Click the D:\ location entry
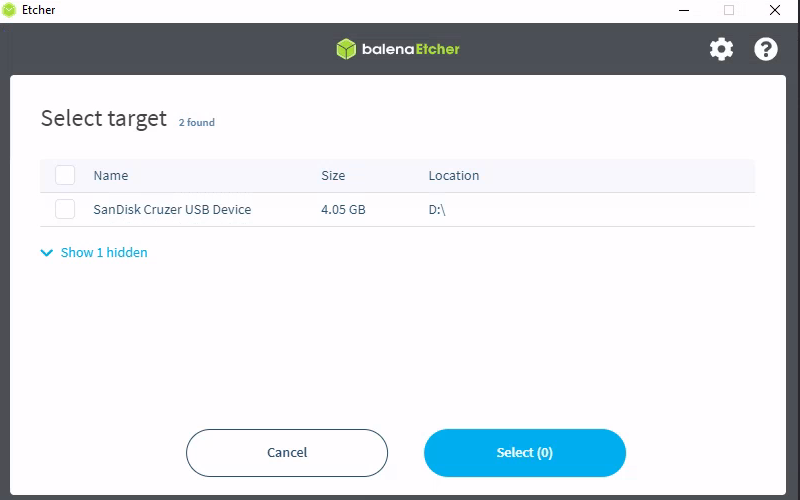 437,210
